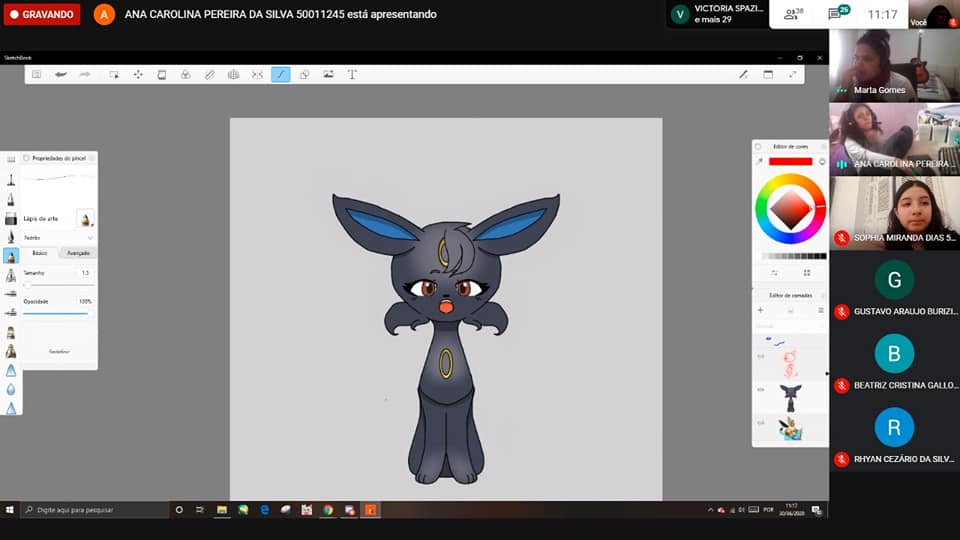
Task: Select the highlighted art pencil brush
Action: [11, 256]
